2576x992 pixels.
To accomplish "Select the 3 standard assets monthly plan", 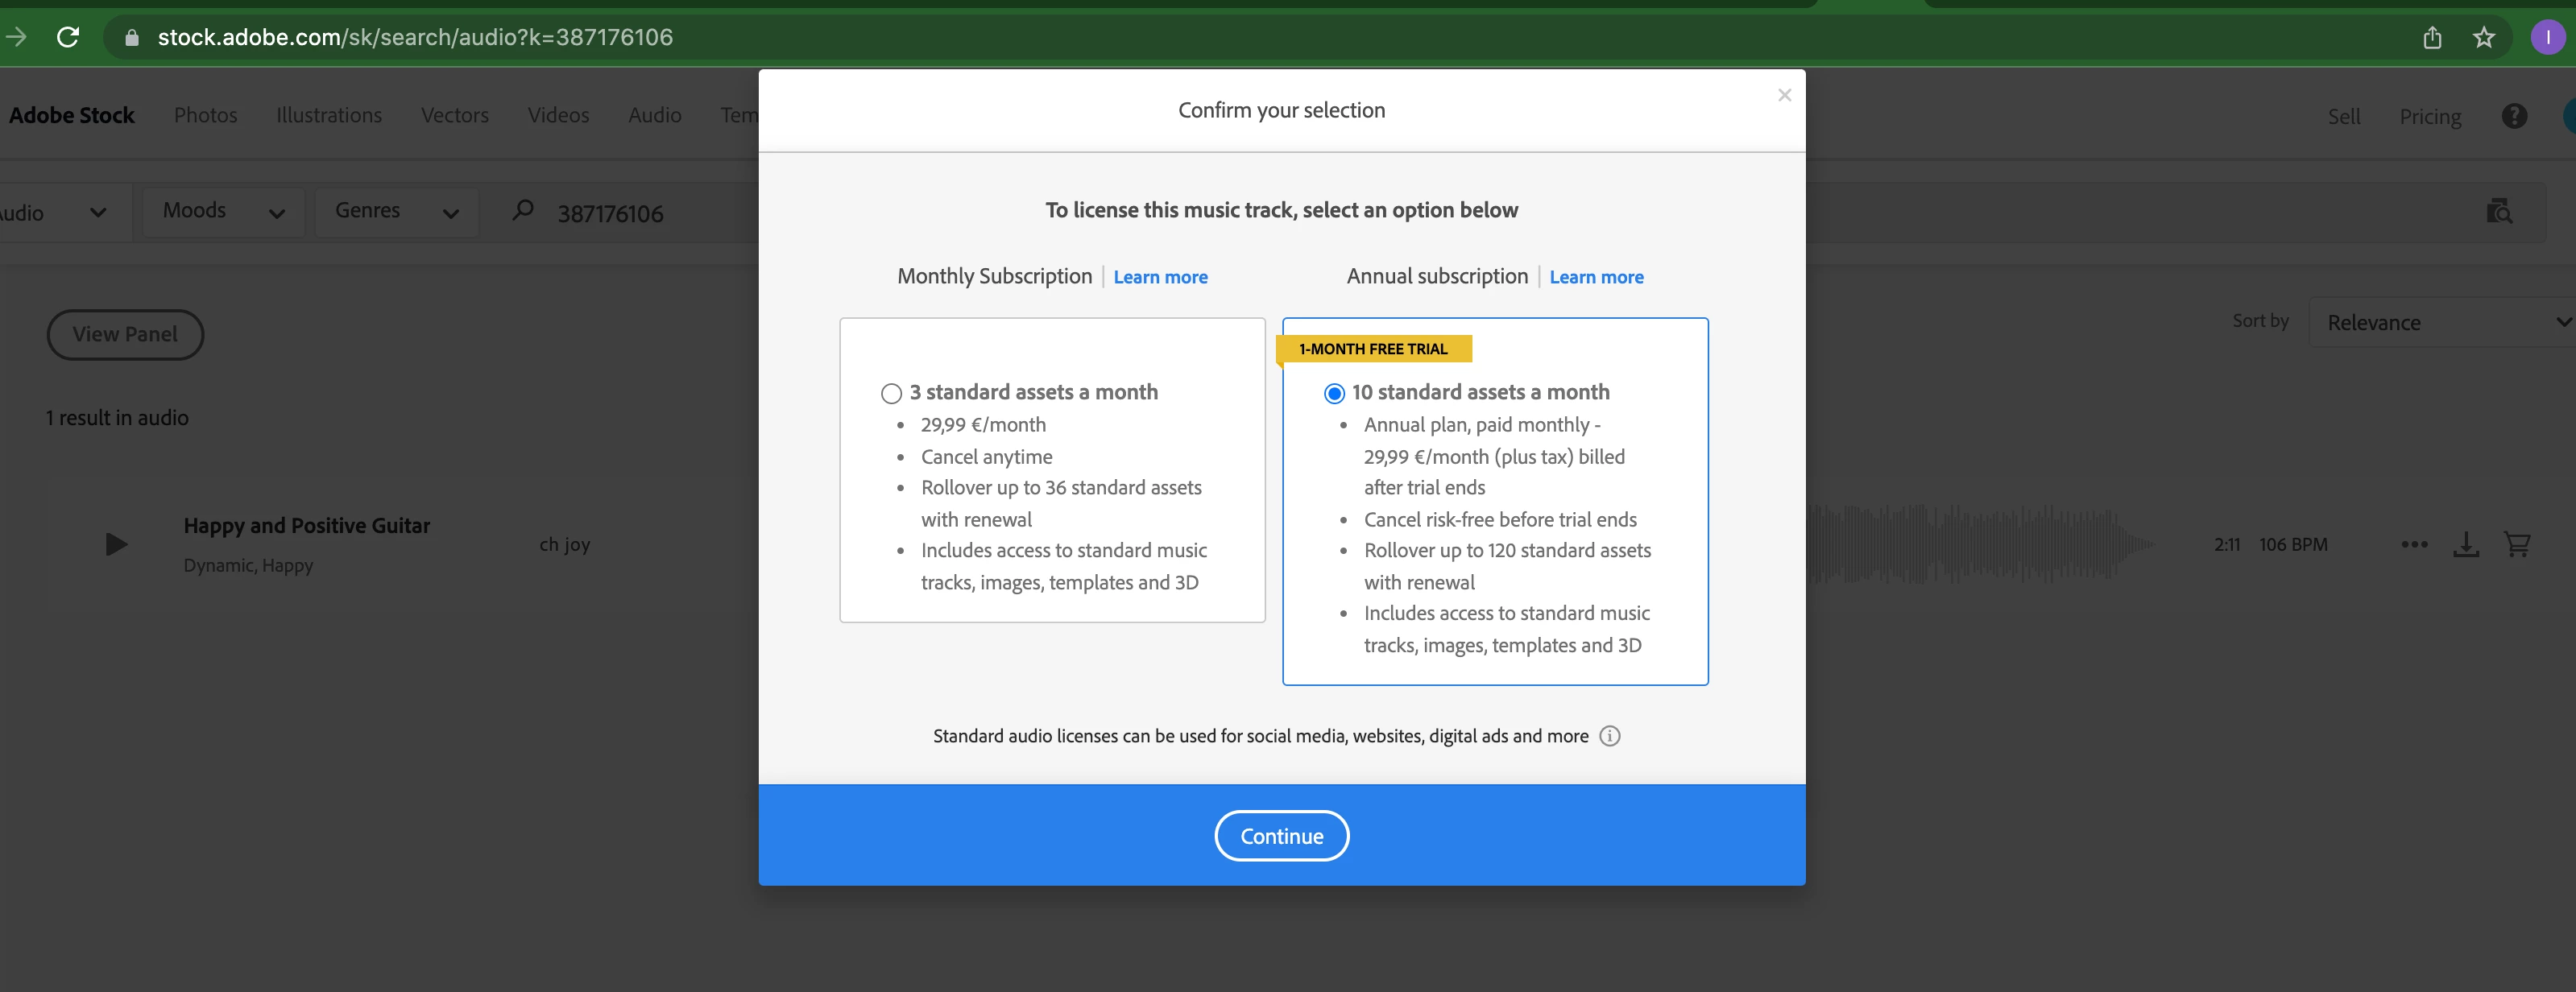I will (891, 393).
